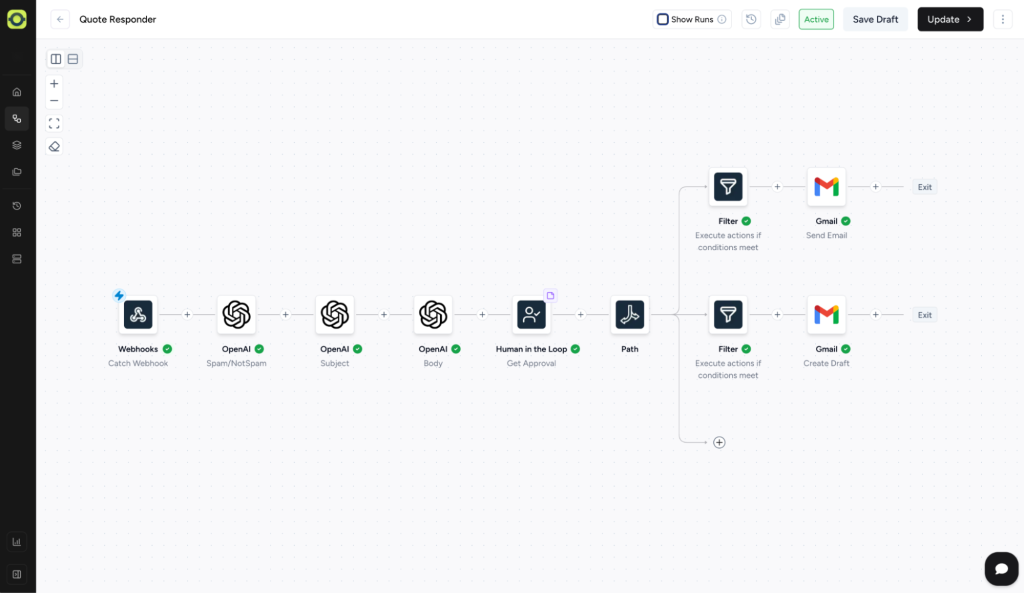This screenshot has width=1024, height=593.
Task: Open the Webhooks Catch Webhook node
Action: pos(138,315)
